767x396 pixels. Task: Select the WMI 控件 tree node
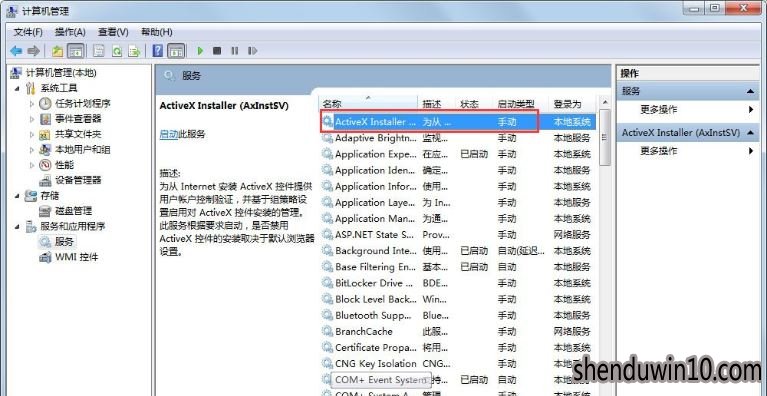pyautogui.click(x=76, y=257)
